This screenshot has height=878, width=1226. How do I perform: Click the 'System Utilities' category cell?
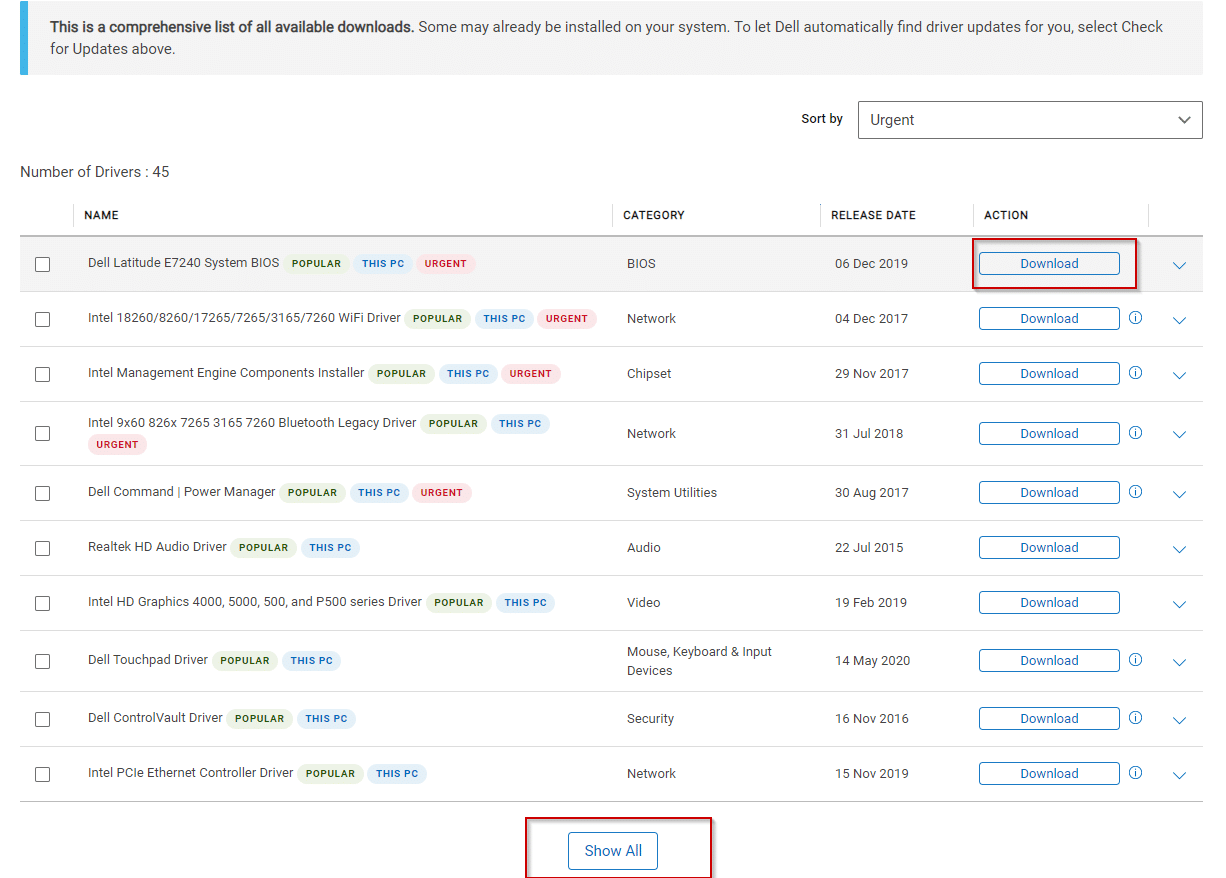[672, 493]
